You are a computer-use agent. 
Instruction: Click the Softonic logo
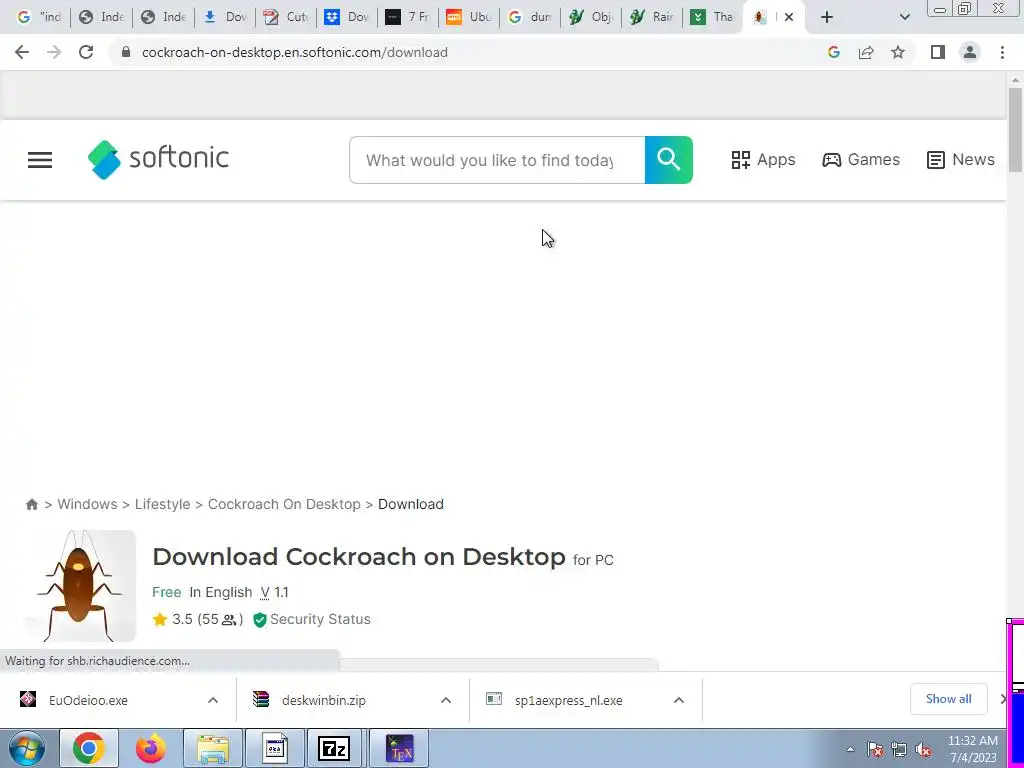pos(158,159)
